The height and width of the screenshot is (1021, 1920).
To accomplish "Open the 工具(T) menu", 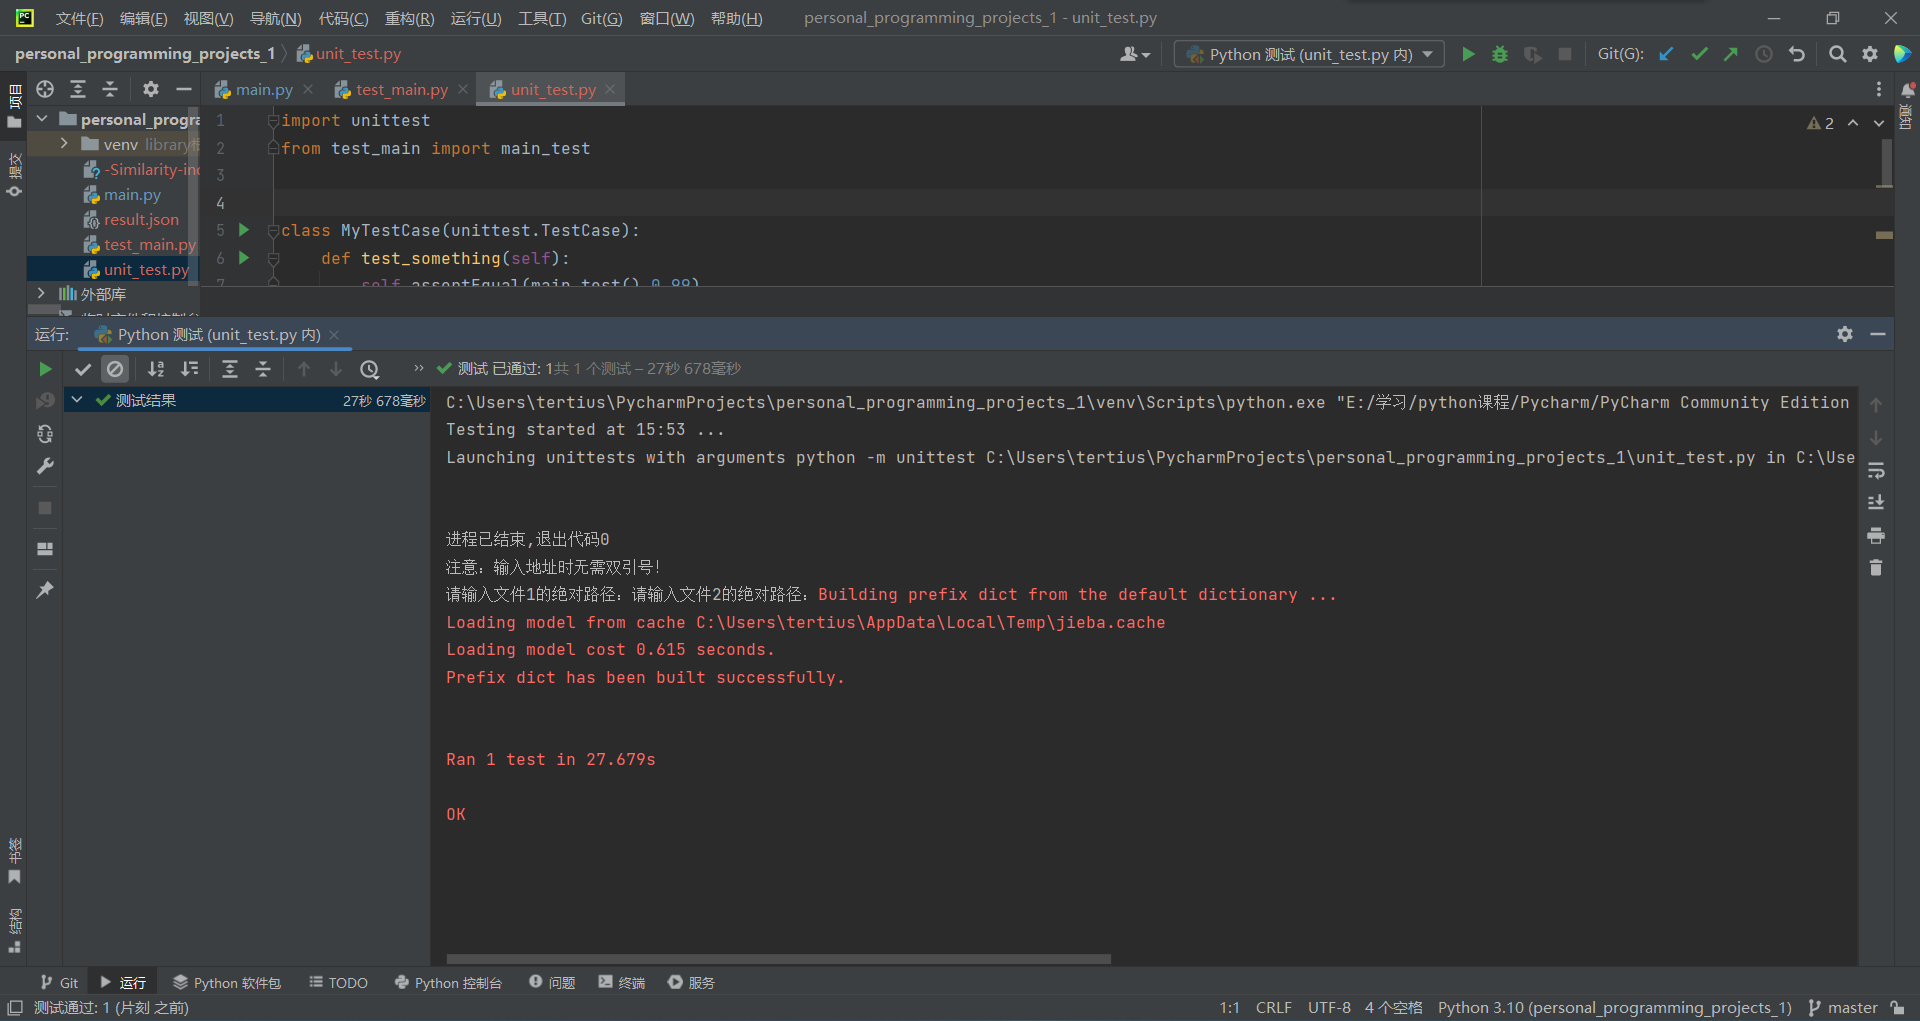I will tap(542, 18).
